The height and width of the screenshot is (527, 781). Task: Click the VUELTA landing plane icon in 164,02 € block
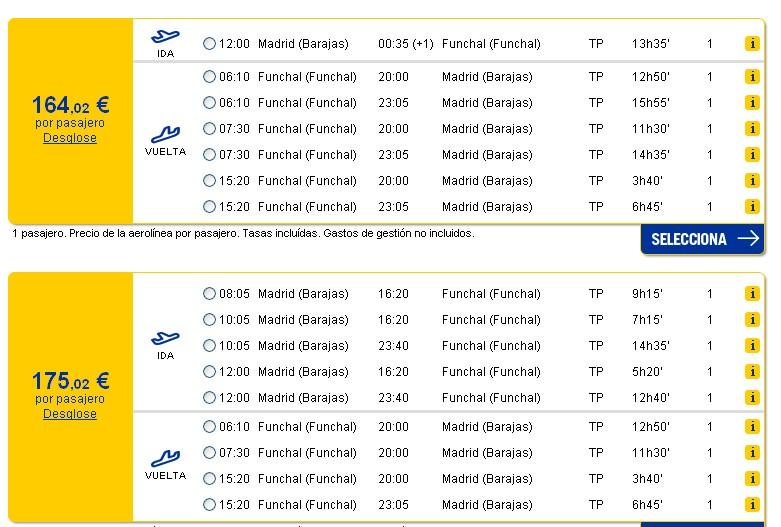click(x=165, y=134)
